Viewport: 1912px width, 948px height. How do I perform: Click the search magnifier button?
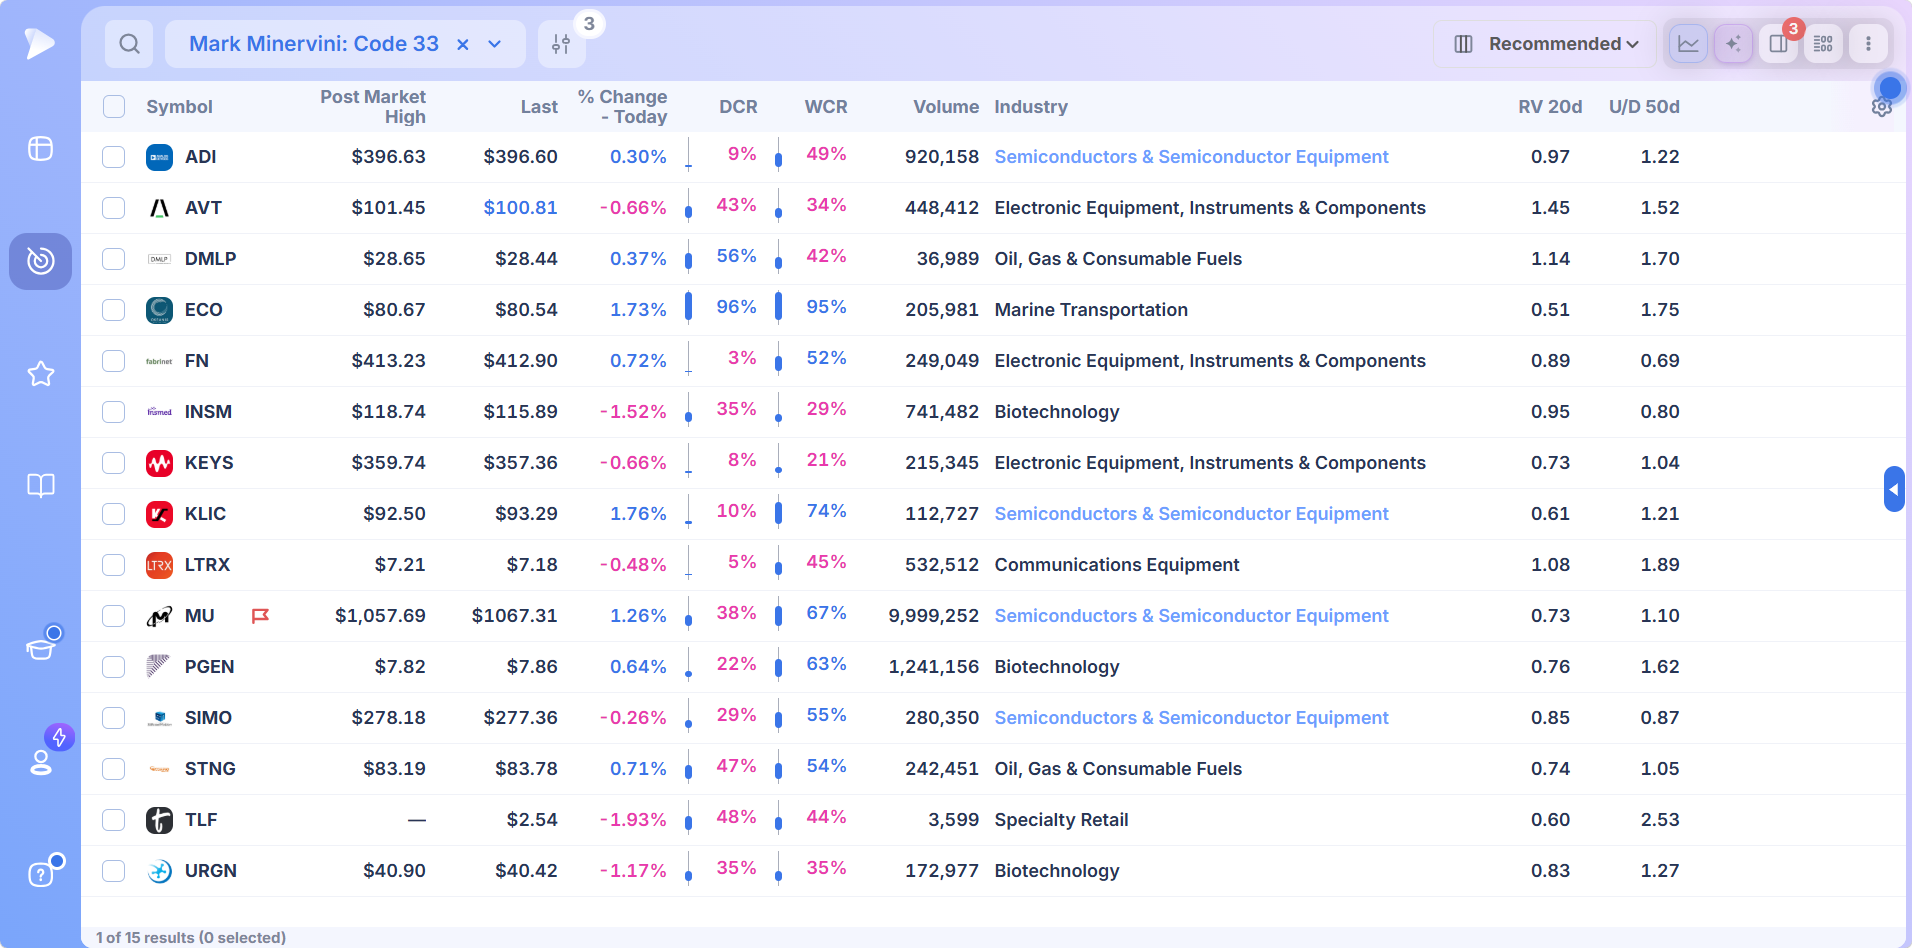tap(129, 44)
